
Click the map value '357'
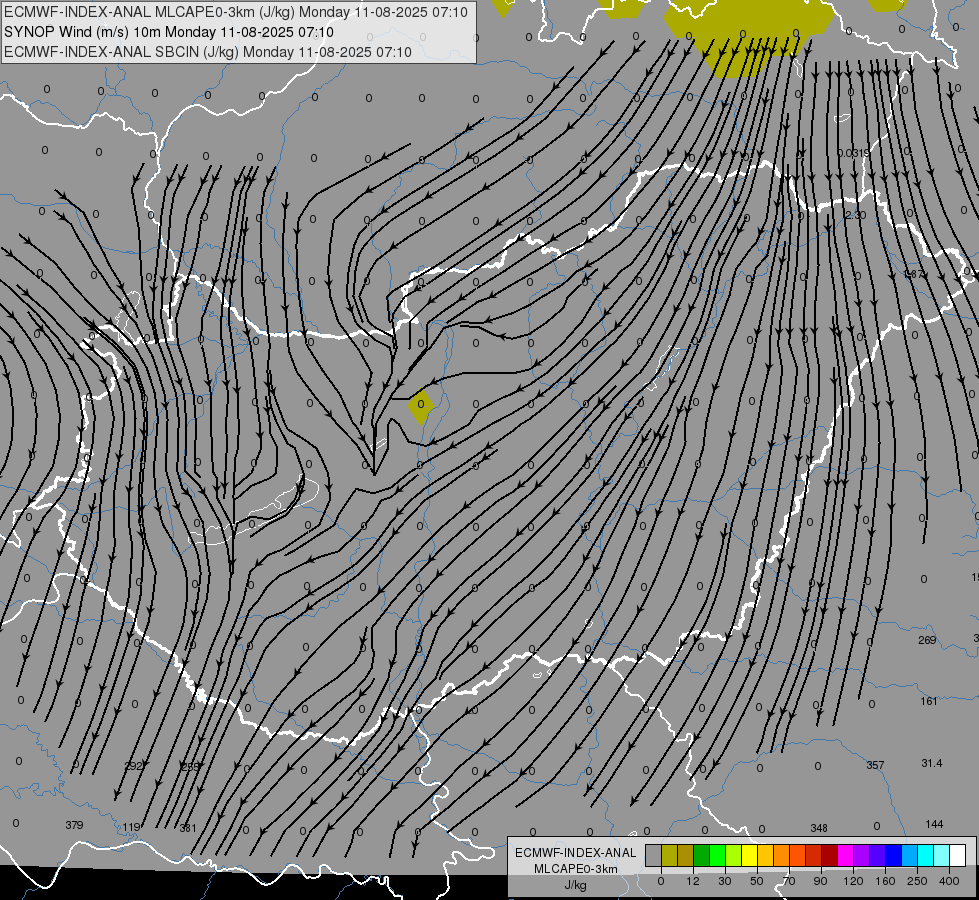coord(875,765)
